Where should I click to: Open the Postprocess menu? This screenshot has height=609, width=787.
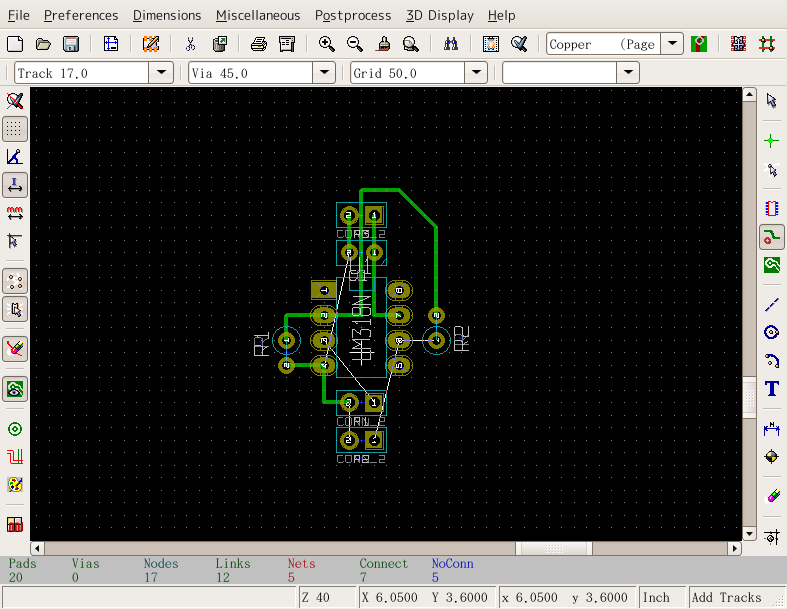tap(352, 15)
